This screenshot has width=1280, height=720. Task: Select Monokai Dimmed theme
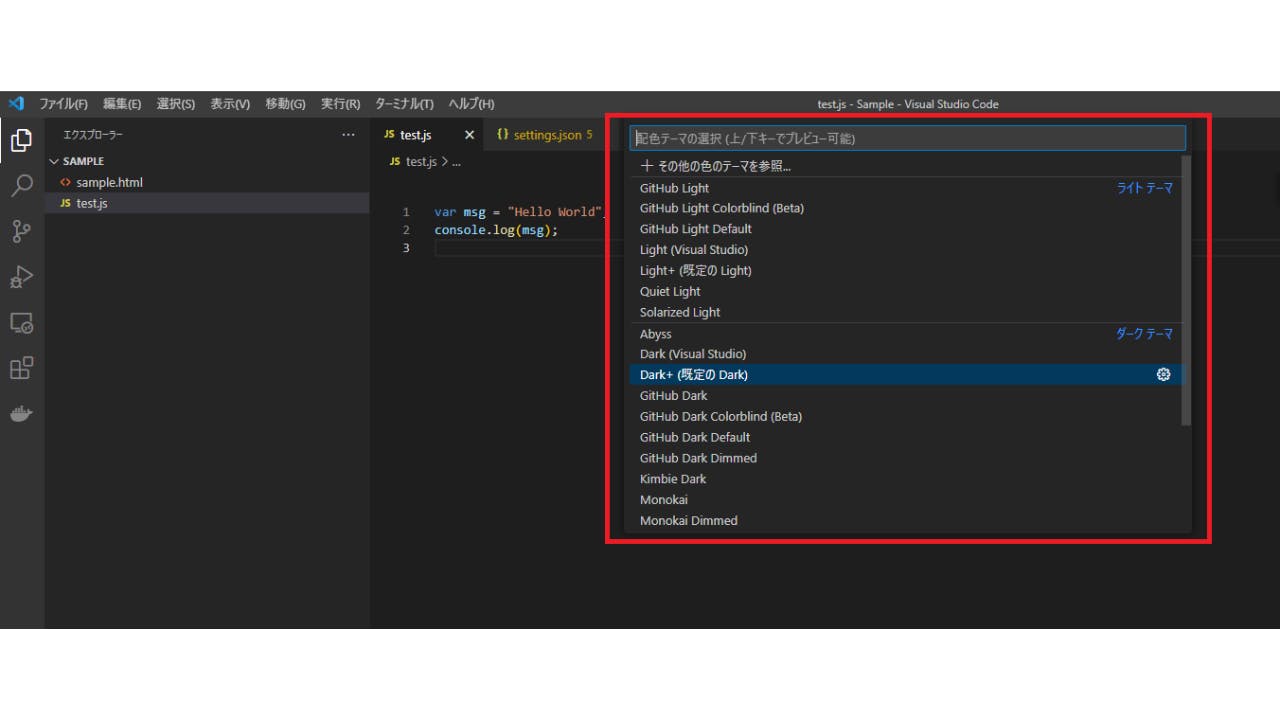point(905,520)
